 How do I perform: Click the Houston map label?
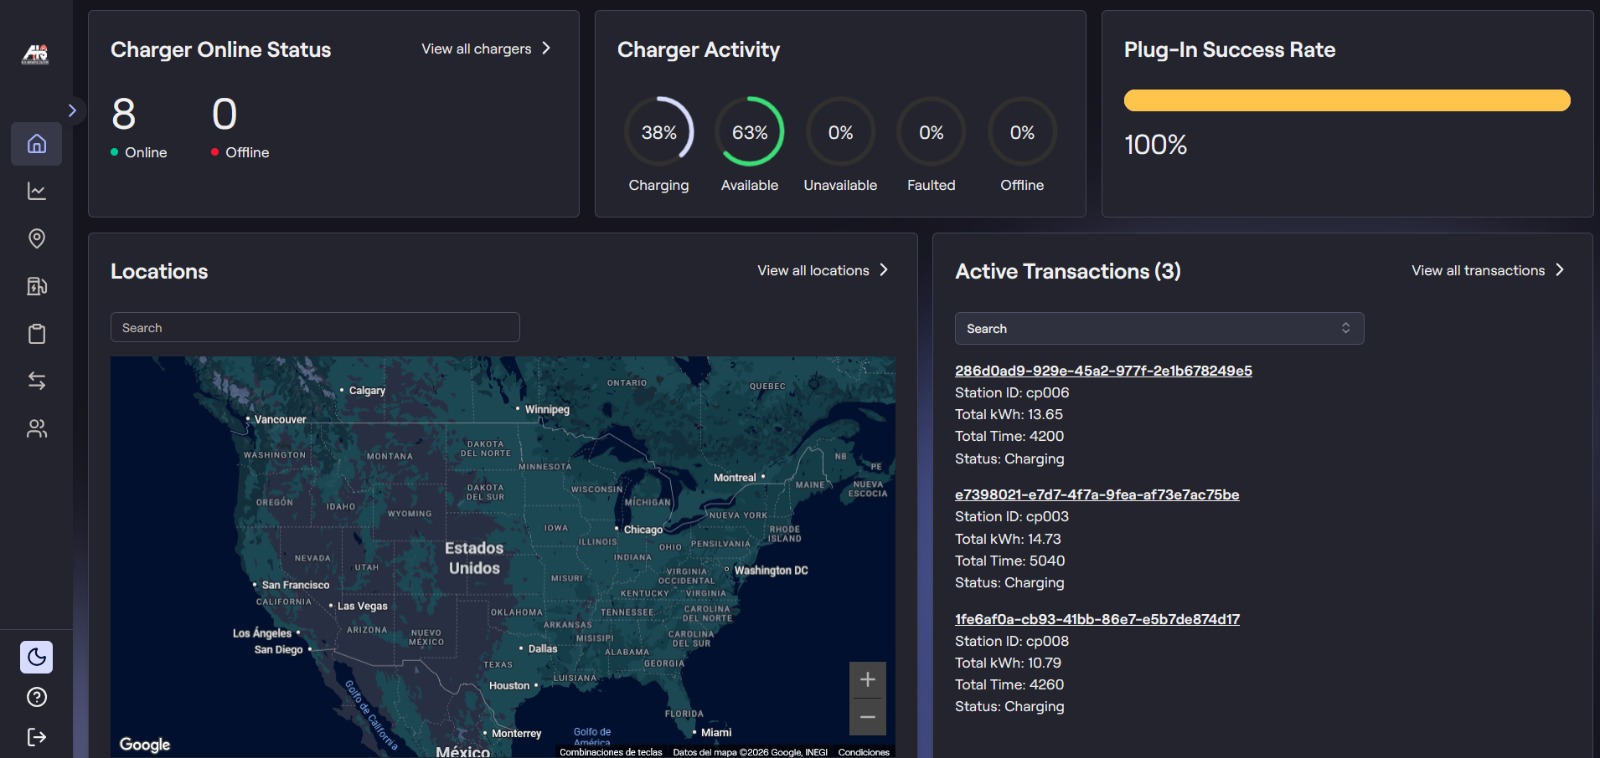tap(509, 686)
